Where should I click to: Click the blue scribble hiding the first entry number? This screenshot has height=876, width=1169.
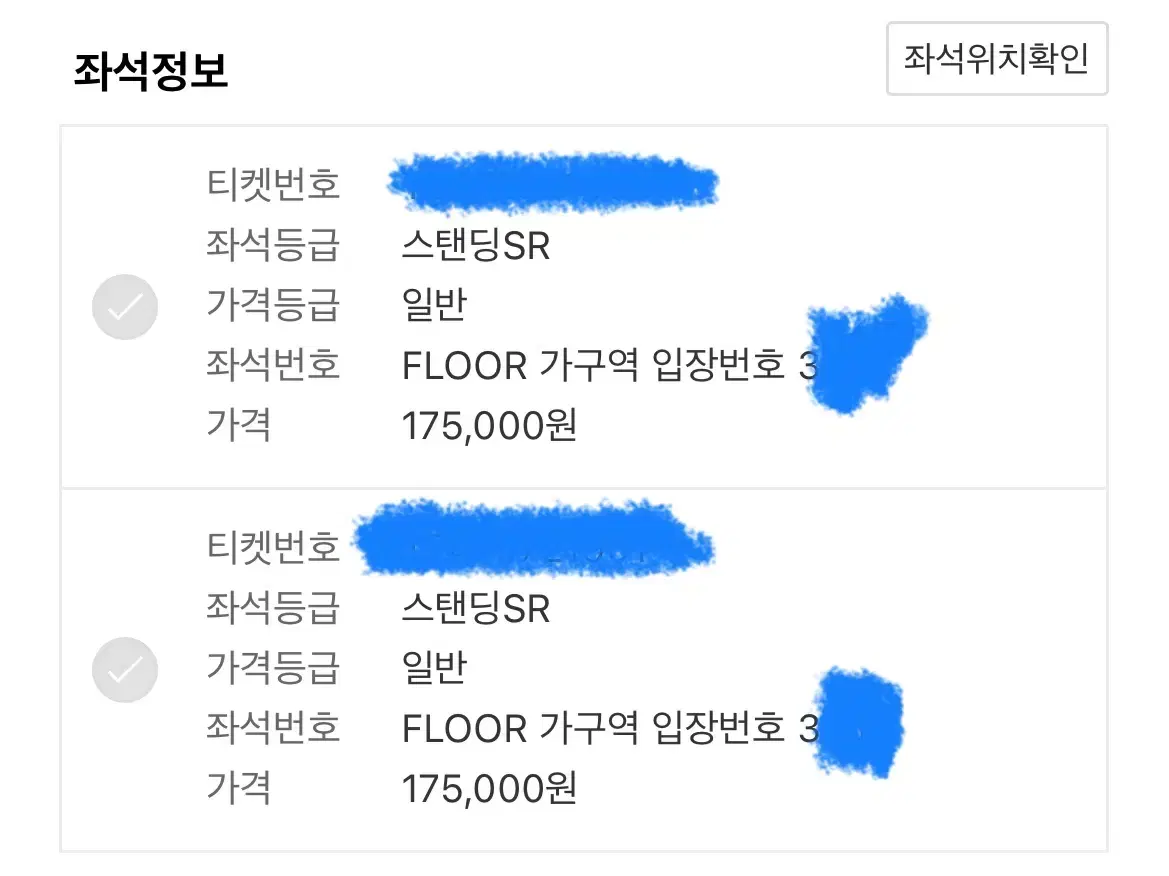pos(867,353)
